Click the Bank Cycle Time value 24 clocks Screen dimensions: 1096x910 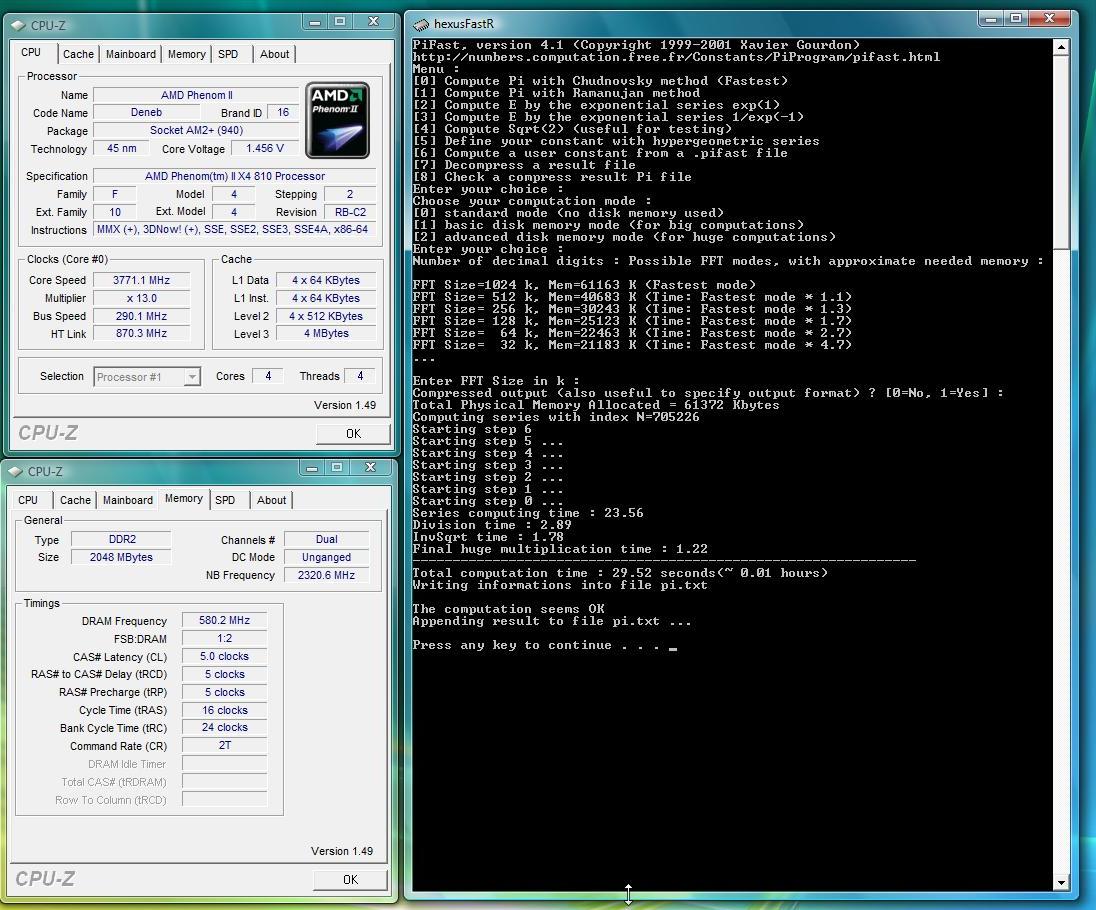224,728
